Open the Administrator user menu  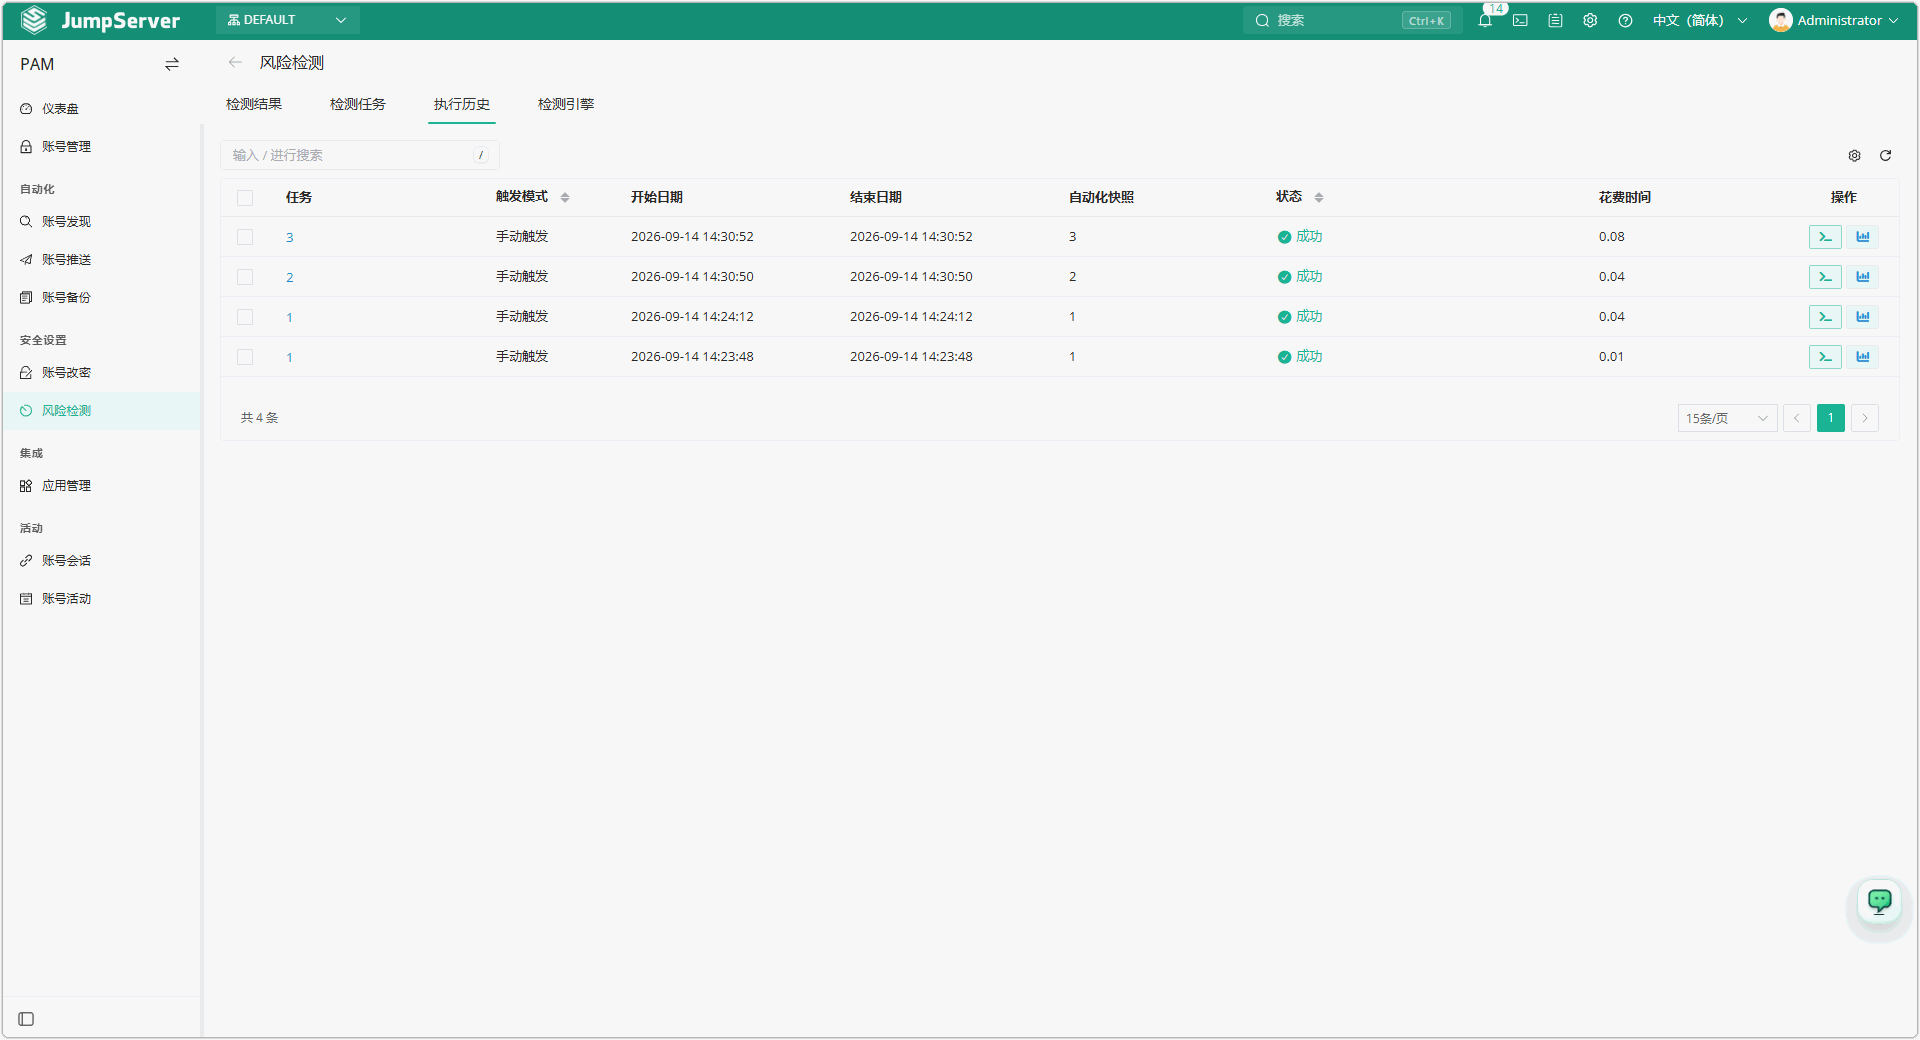[1833, 20]
